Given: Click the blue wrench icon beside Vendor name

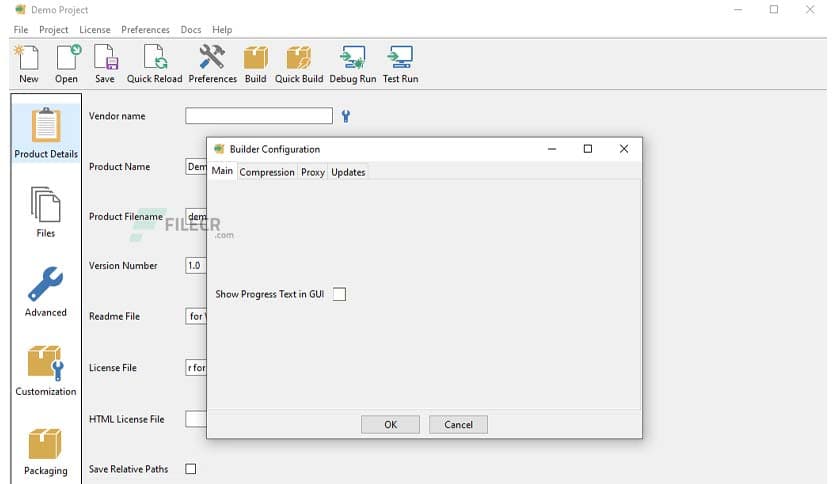Looking at the screenshot, I should 346,116.
